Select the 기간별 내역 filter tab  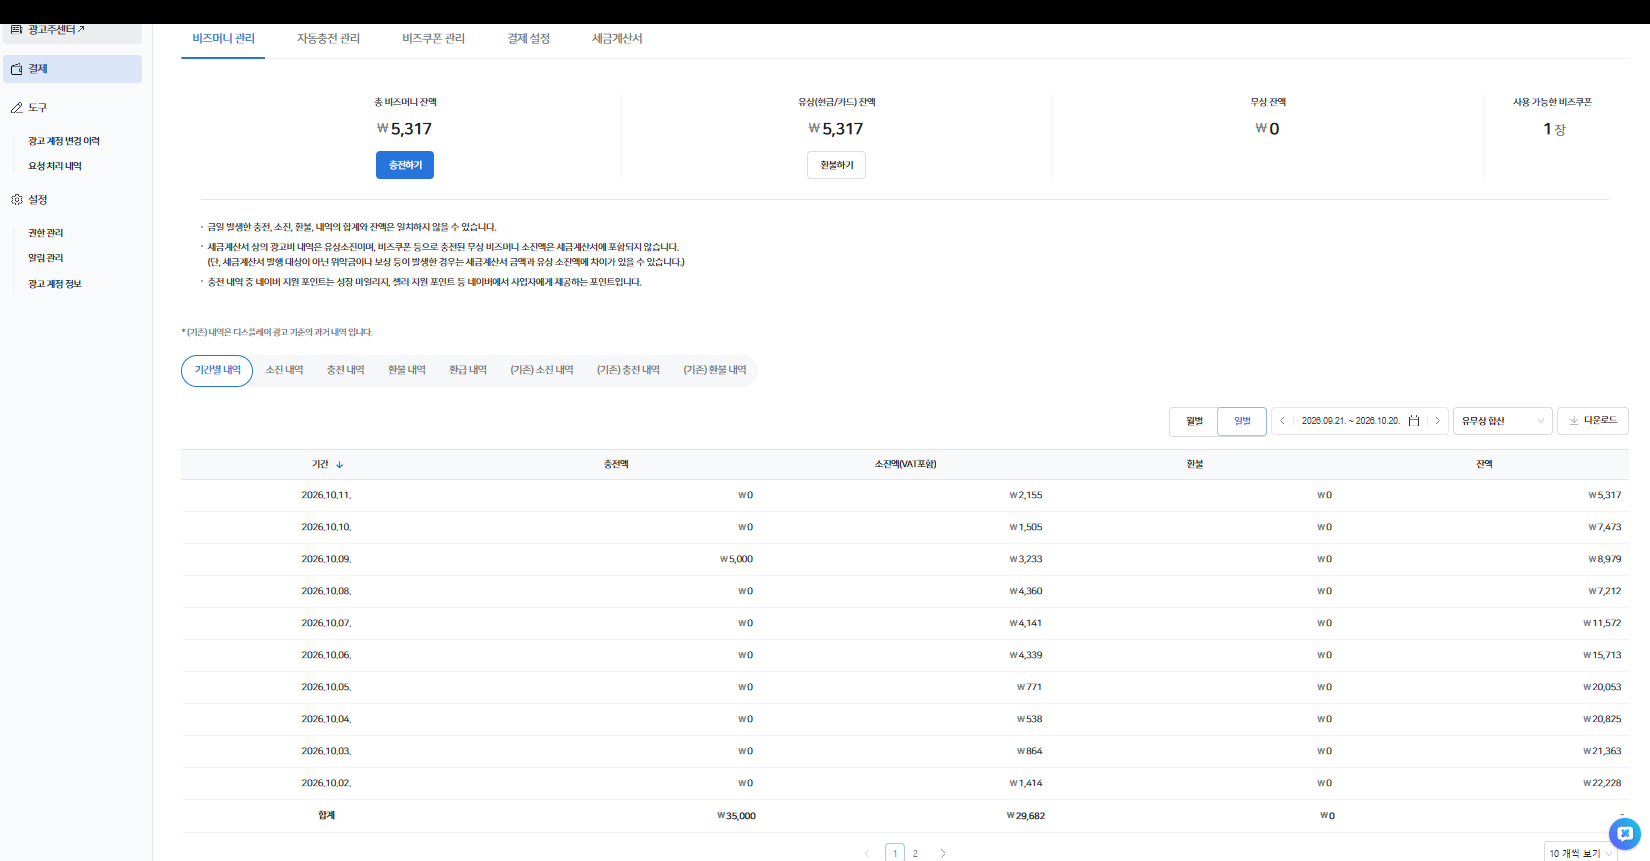point(217,371)
